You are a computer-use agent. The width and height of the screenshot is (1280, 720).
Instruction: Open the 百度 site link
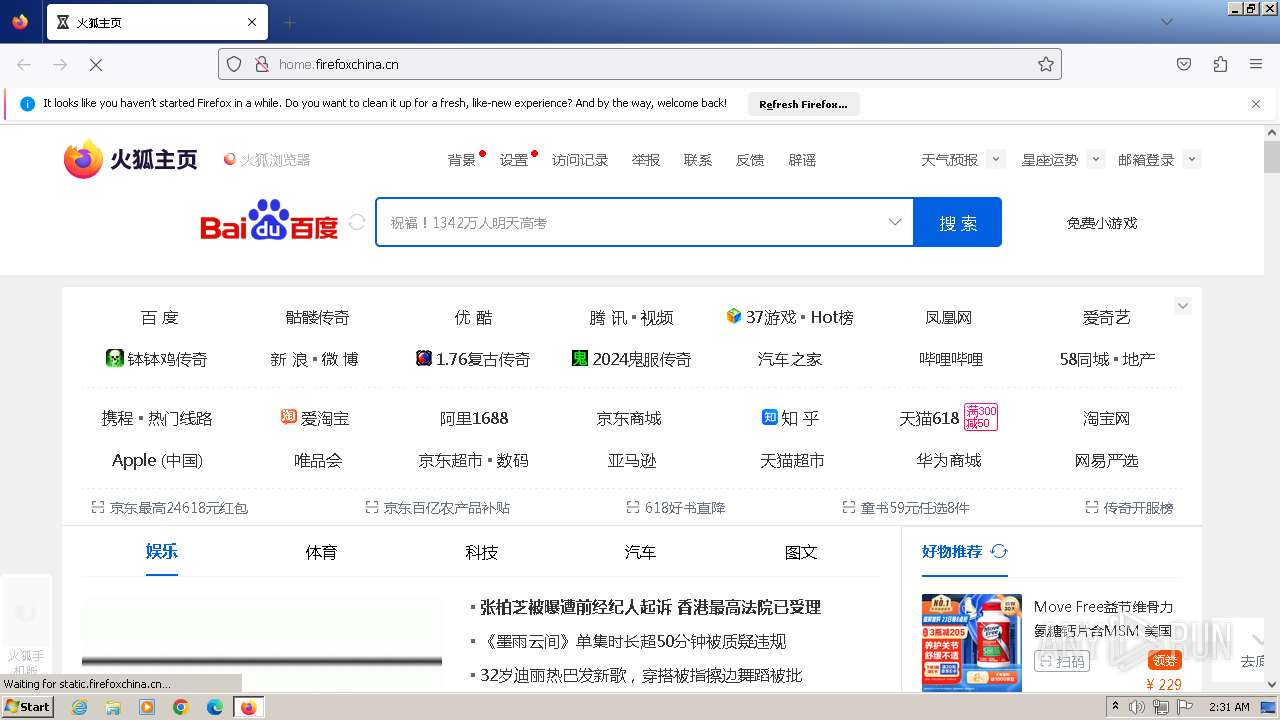click(159, 317)
